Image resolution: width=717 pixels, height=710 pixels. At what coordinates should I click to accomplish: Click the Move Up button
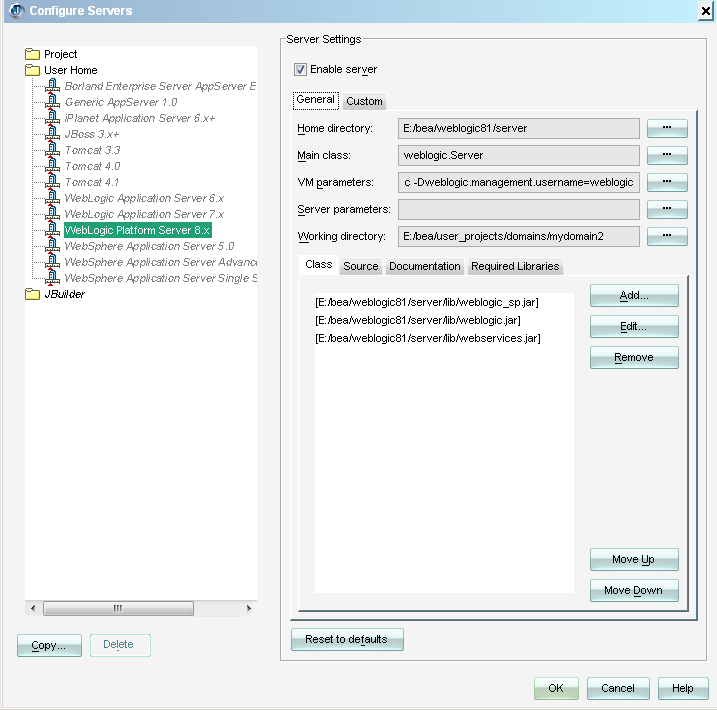634,560
